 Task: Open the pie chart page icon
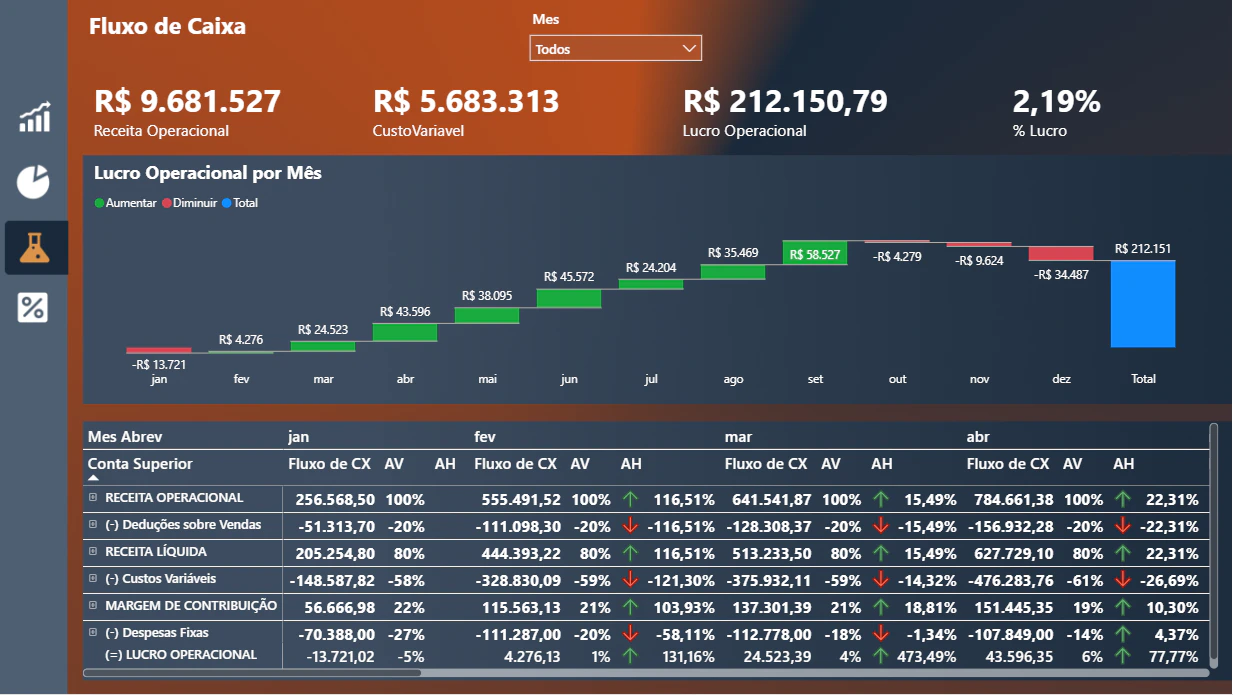pos(34,181)
